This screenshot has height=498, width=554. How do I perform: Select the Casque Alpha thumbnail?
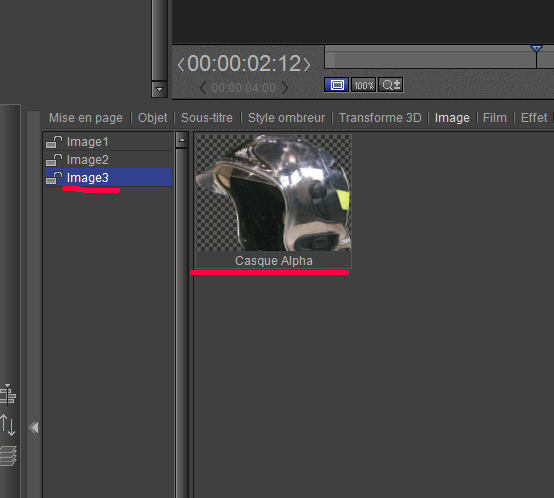pyautogui.click(x=273, y=201)
